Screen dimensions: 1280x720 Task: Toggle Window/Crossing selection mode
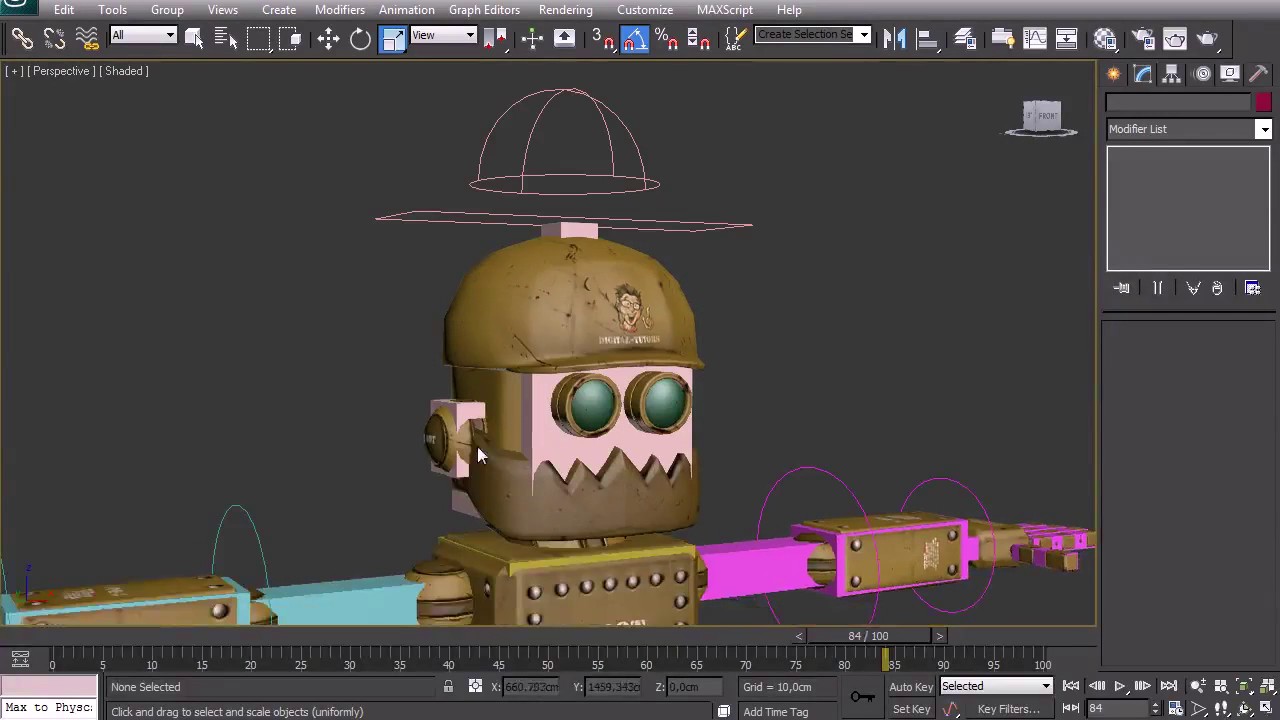(291, 39)
